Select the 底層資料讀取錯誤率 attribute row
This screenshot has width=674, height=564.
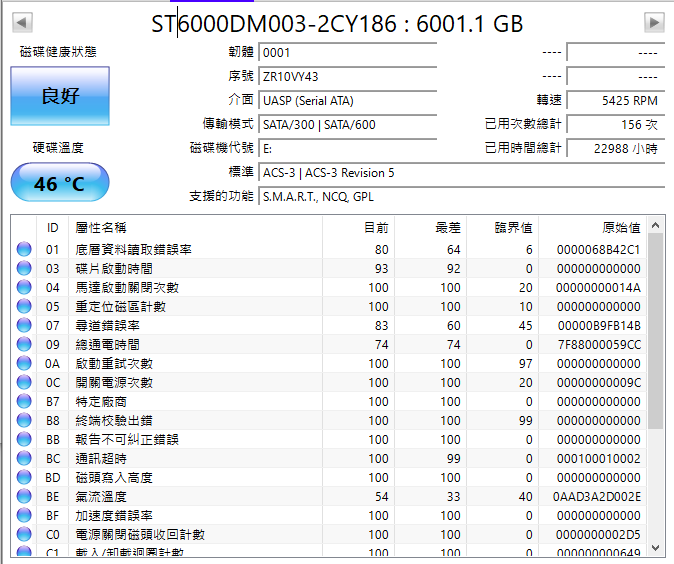[328, 249]
